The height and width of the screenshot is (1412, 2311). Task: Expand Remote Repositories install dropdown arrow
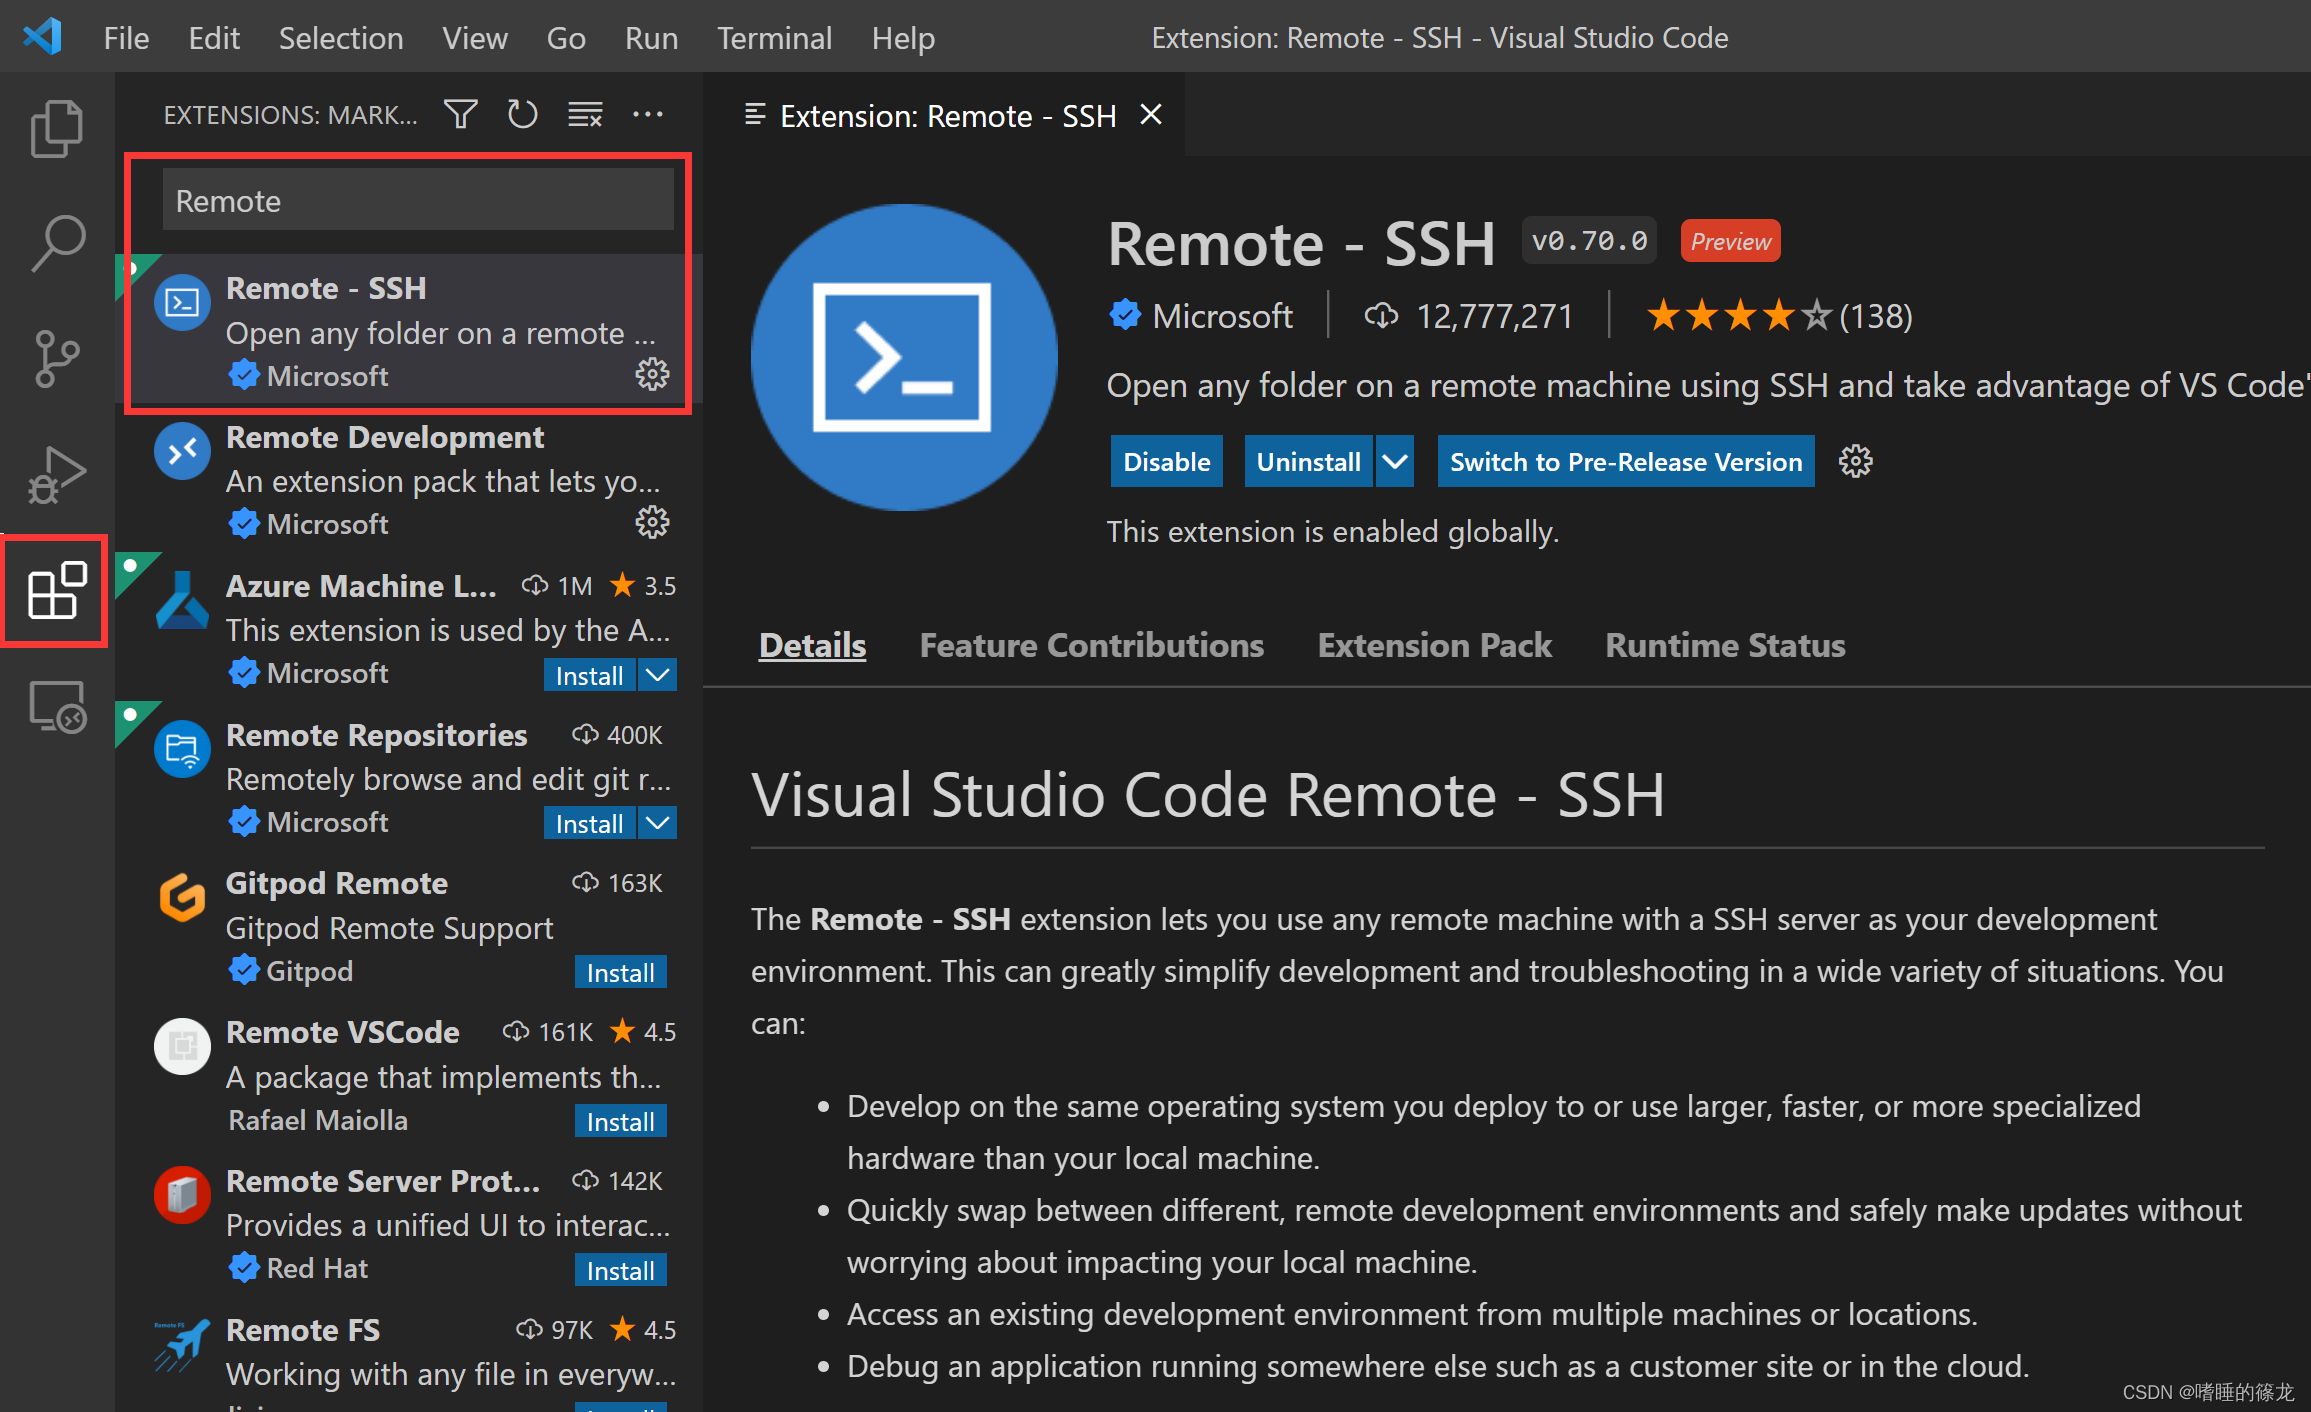tap(657, 824)
